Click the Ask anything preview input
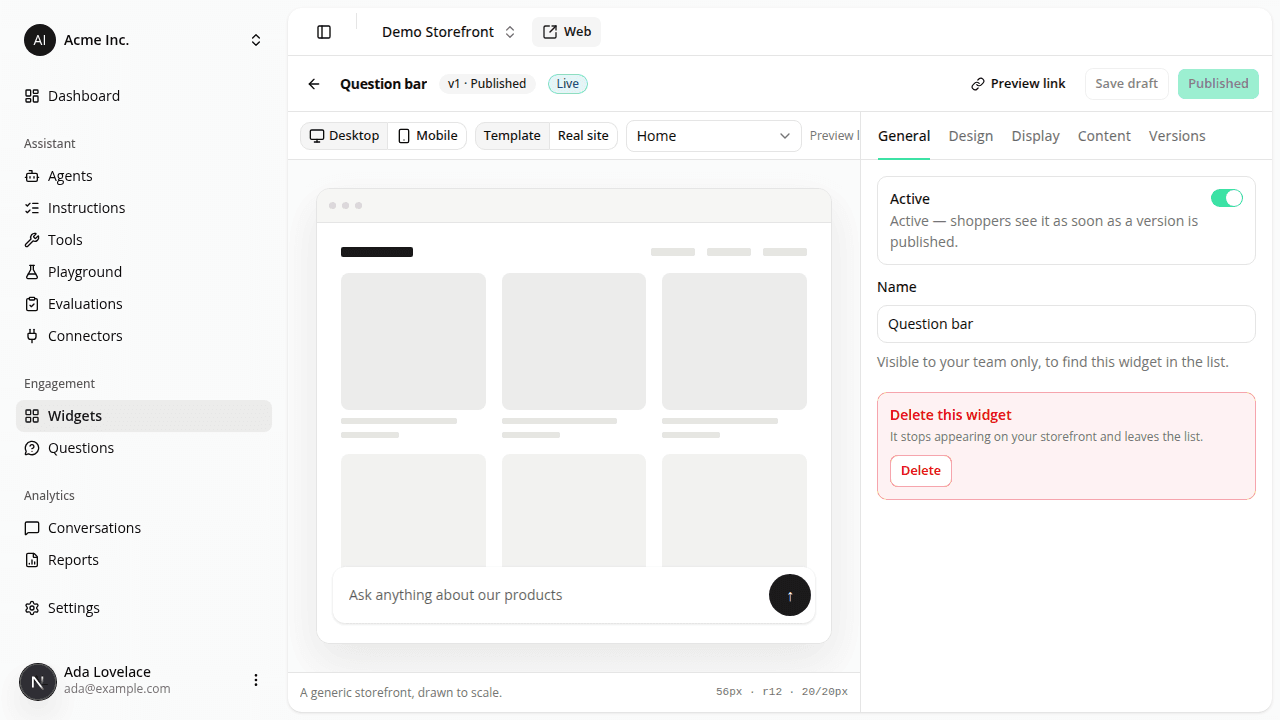The image size is (1280, 720). [550, 595]
